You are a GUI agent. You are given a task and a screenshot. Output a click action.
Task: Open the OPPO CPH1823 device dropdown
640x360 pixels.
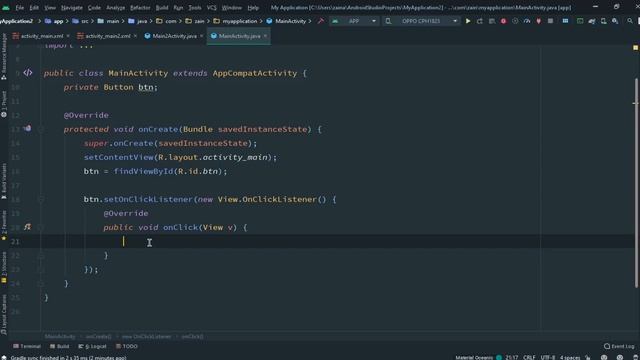coord(421,21)
